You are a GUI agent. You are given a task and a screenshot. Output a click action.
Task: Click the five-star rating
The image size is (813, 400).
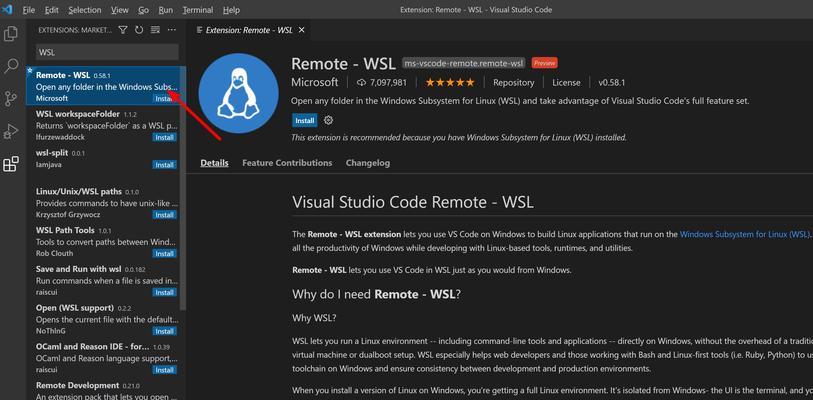click(450, 82)
